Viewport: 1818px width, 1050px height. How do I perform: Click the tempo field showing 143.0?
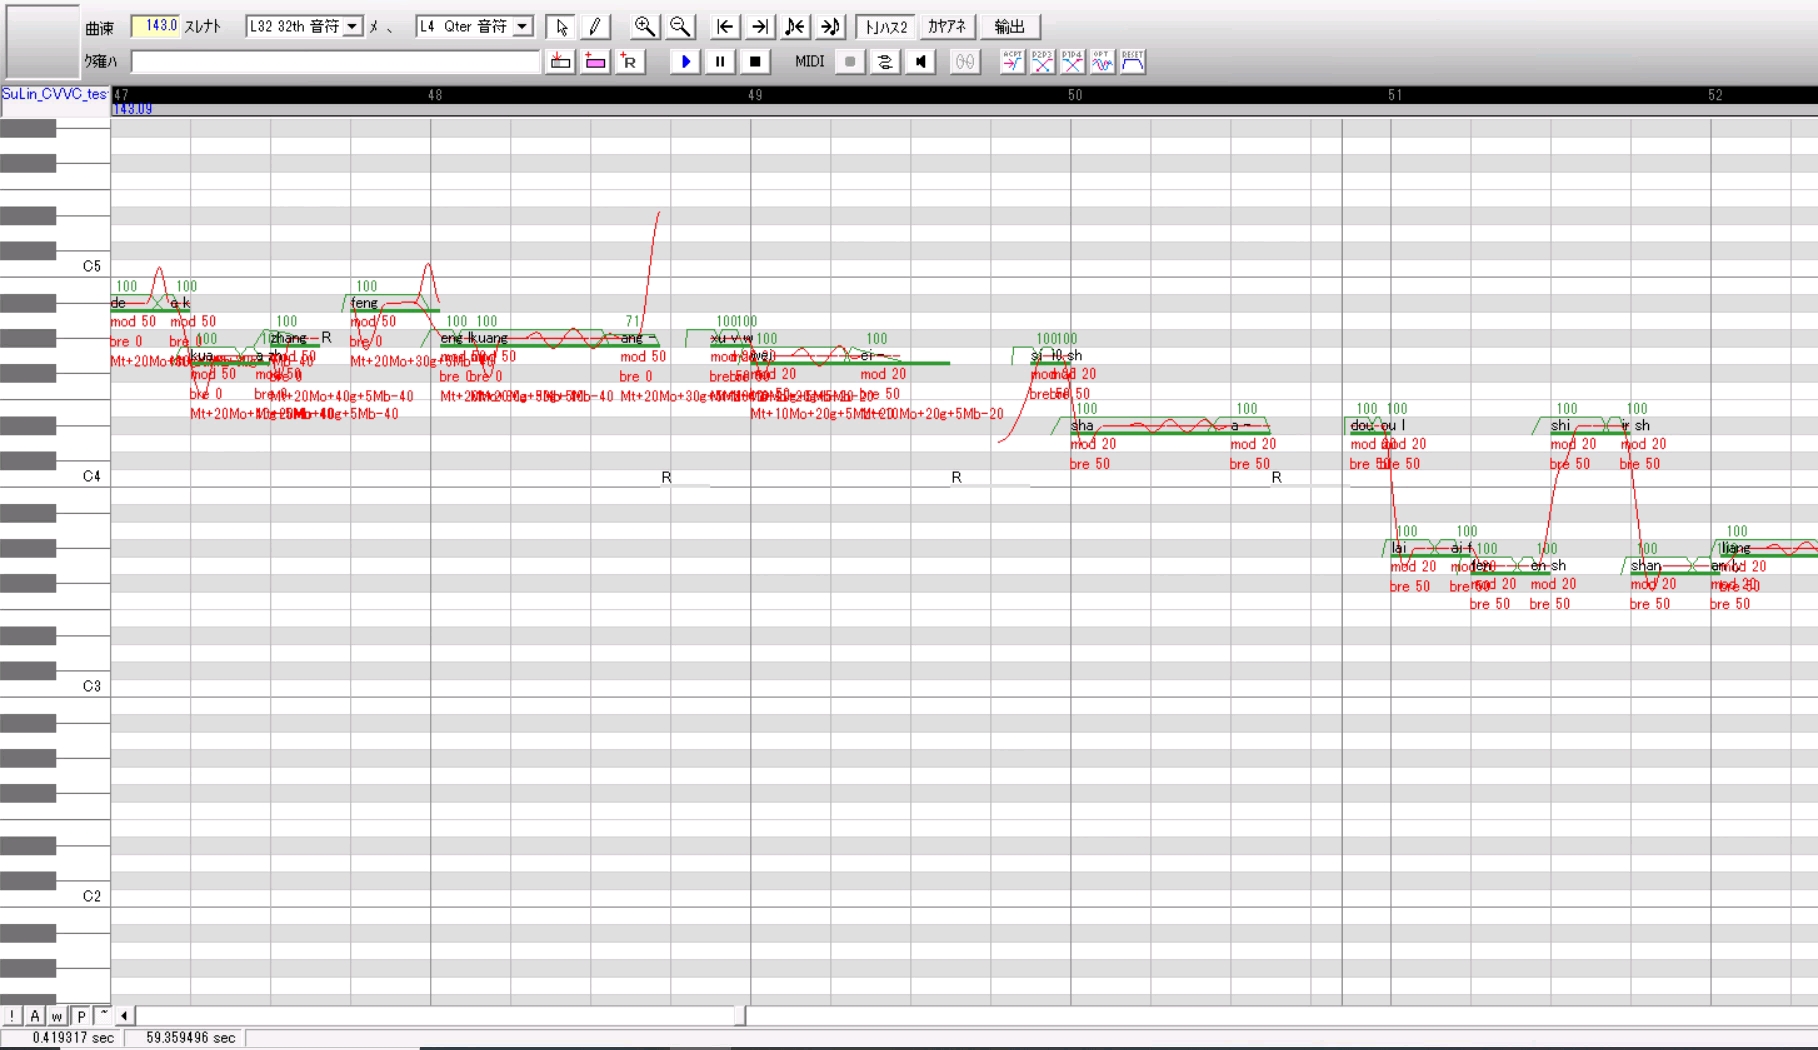coord(155,26)
